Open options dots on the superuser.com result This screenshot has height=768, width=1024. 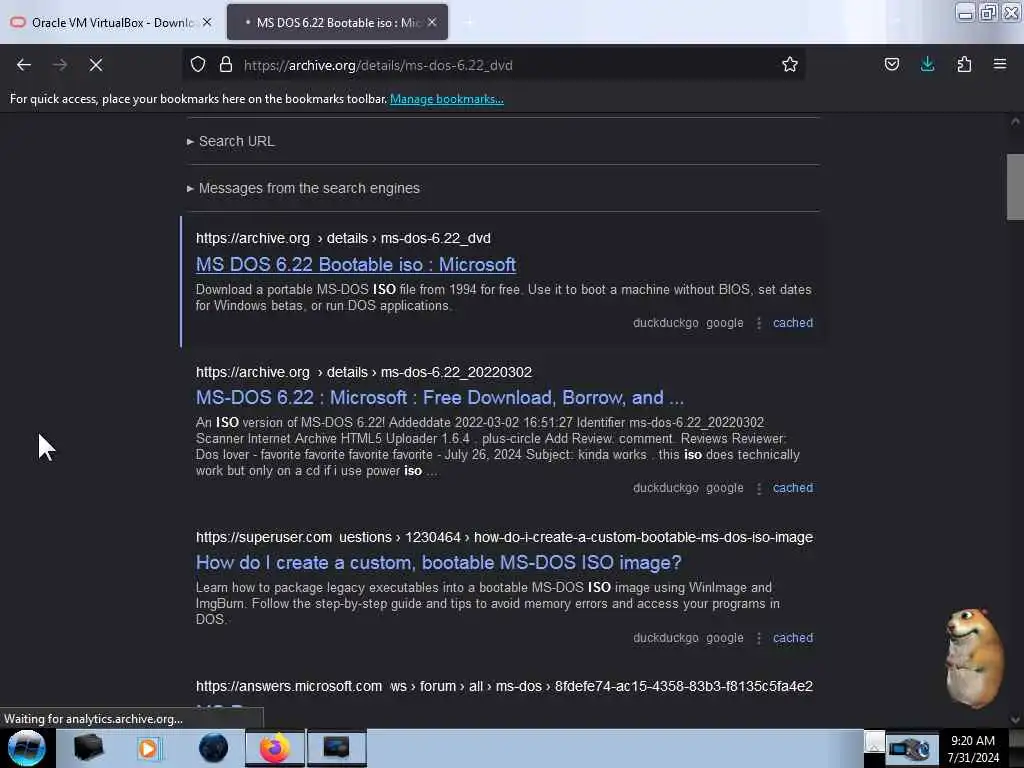click(758, 639)
